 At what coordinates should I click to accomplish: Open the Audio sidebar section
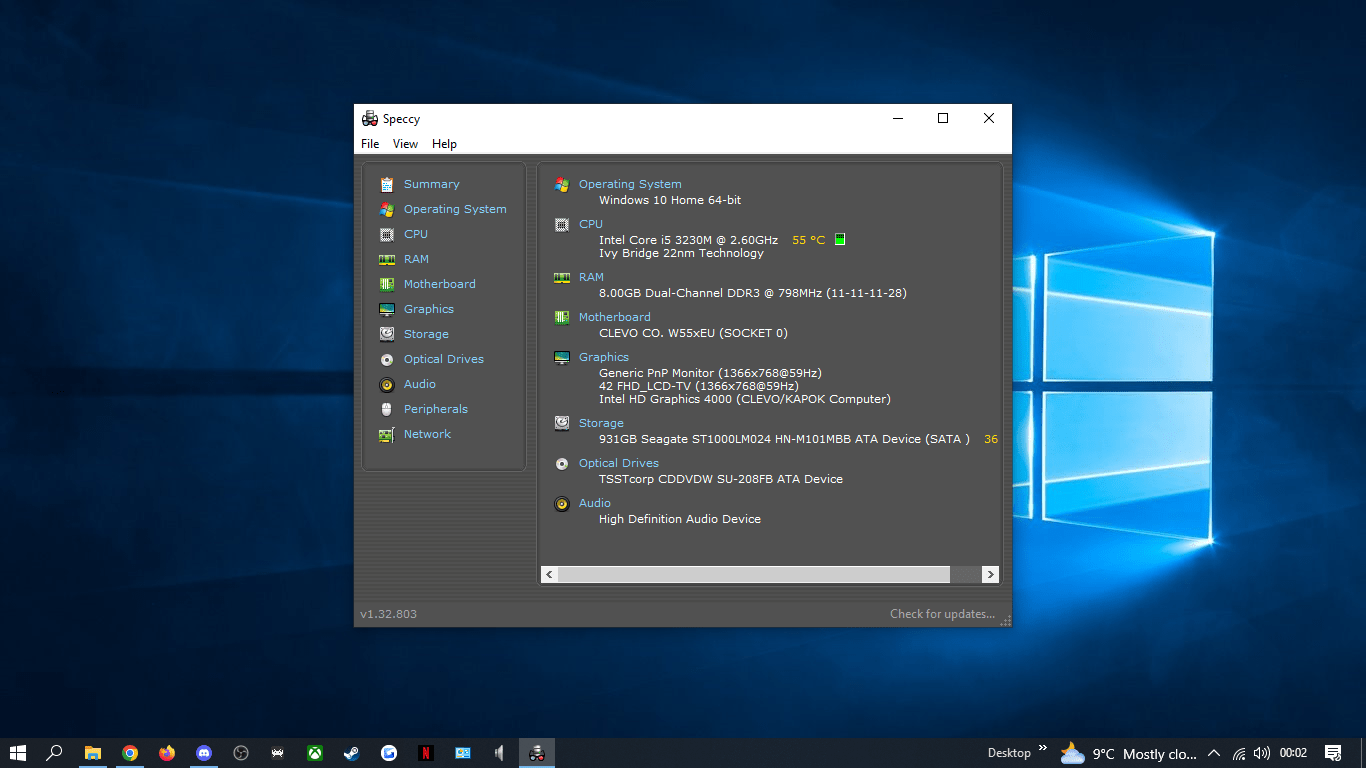coord(419,384)
